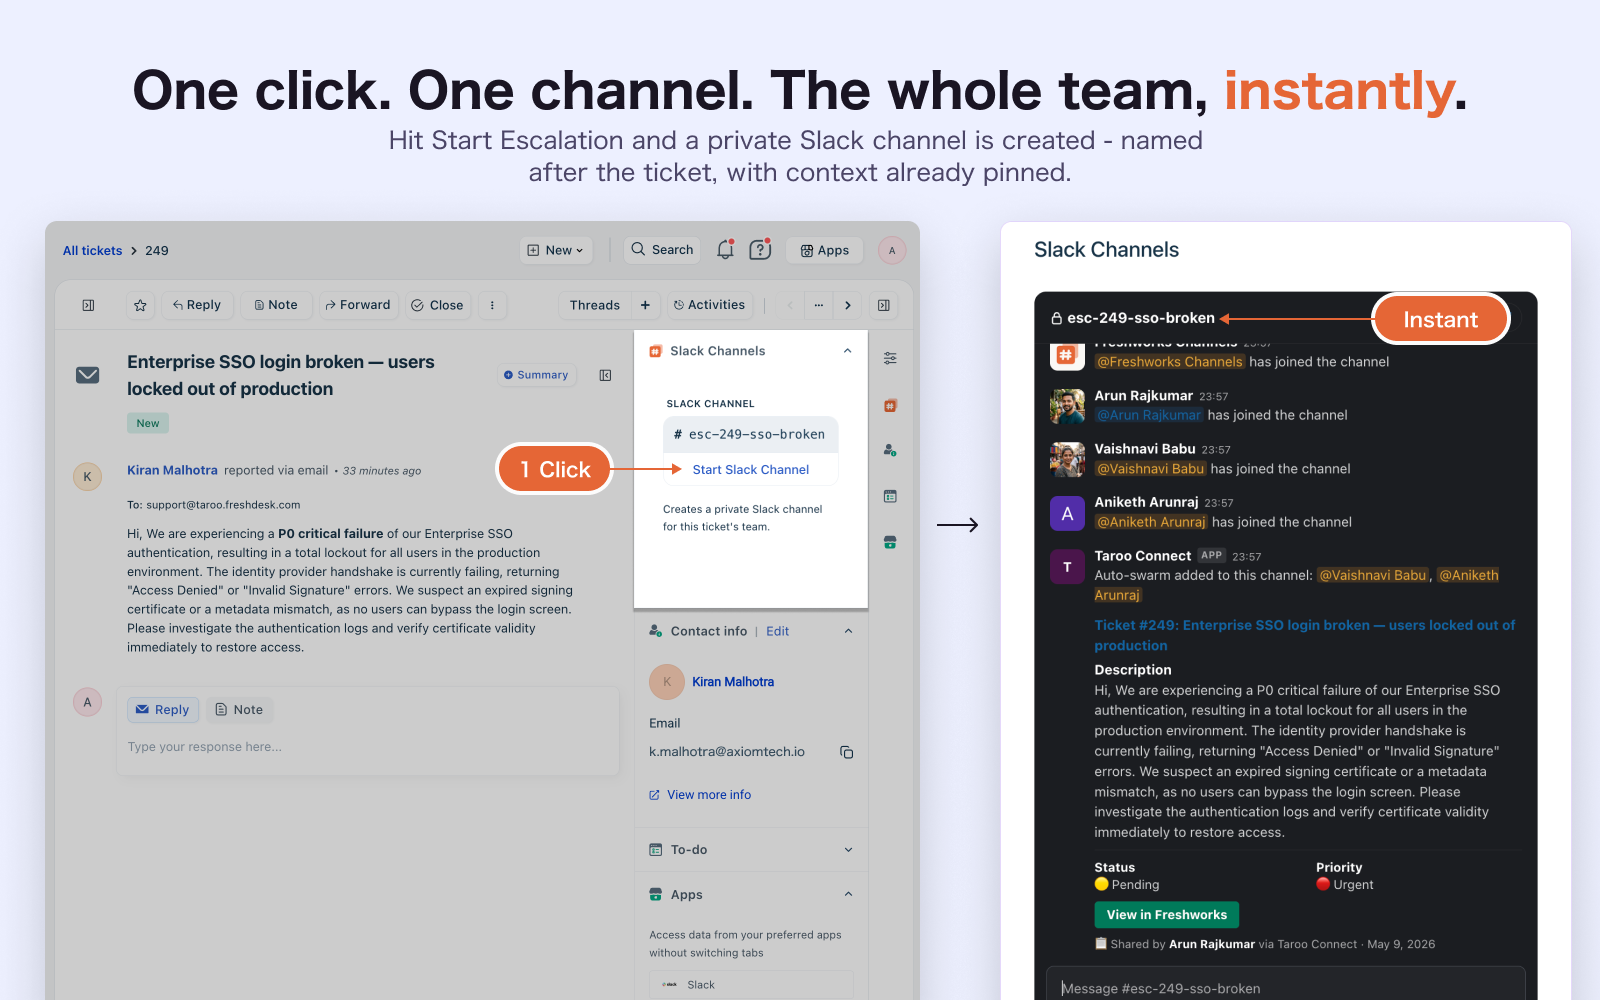The width and height of the screenshot is (1600, 1000).
Task: Open the Threads view
Action: tap(595, 305)
